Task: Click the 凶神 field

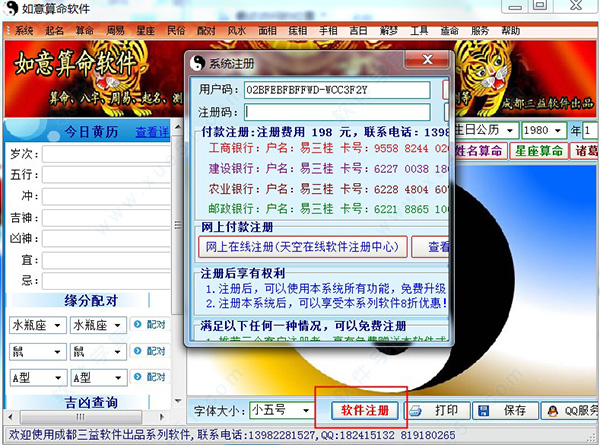Action: point(106,239)
